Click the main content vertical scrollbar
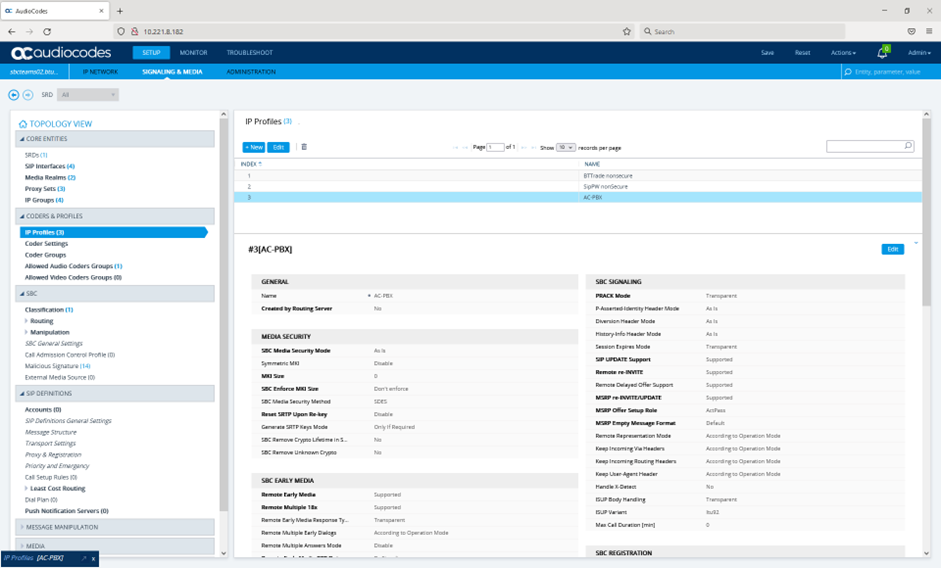Image resolution: width=941 pixels, height=568 pixels. 927,213
